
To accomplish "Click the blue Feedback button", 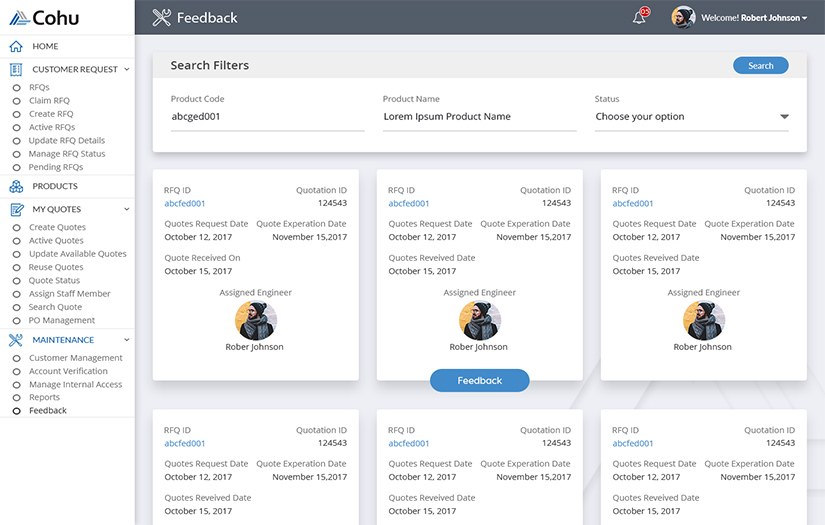I will coord(479,381).
